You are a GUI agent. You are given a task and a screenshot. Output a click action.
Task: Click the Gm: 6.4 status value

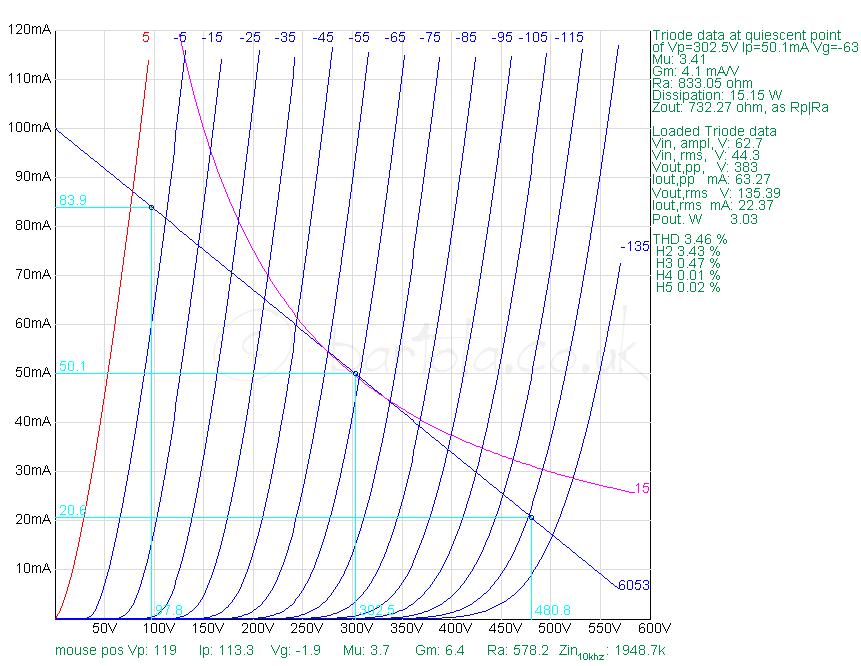pos(440,651)
